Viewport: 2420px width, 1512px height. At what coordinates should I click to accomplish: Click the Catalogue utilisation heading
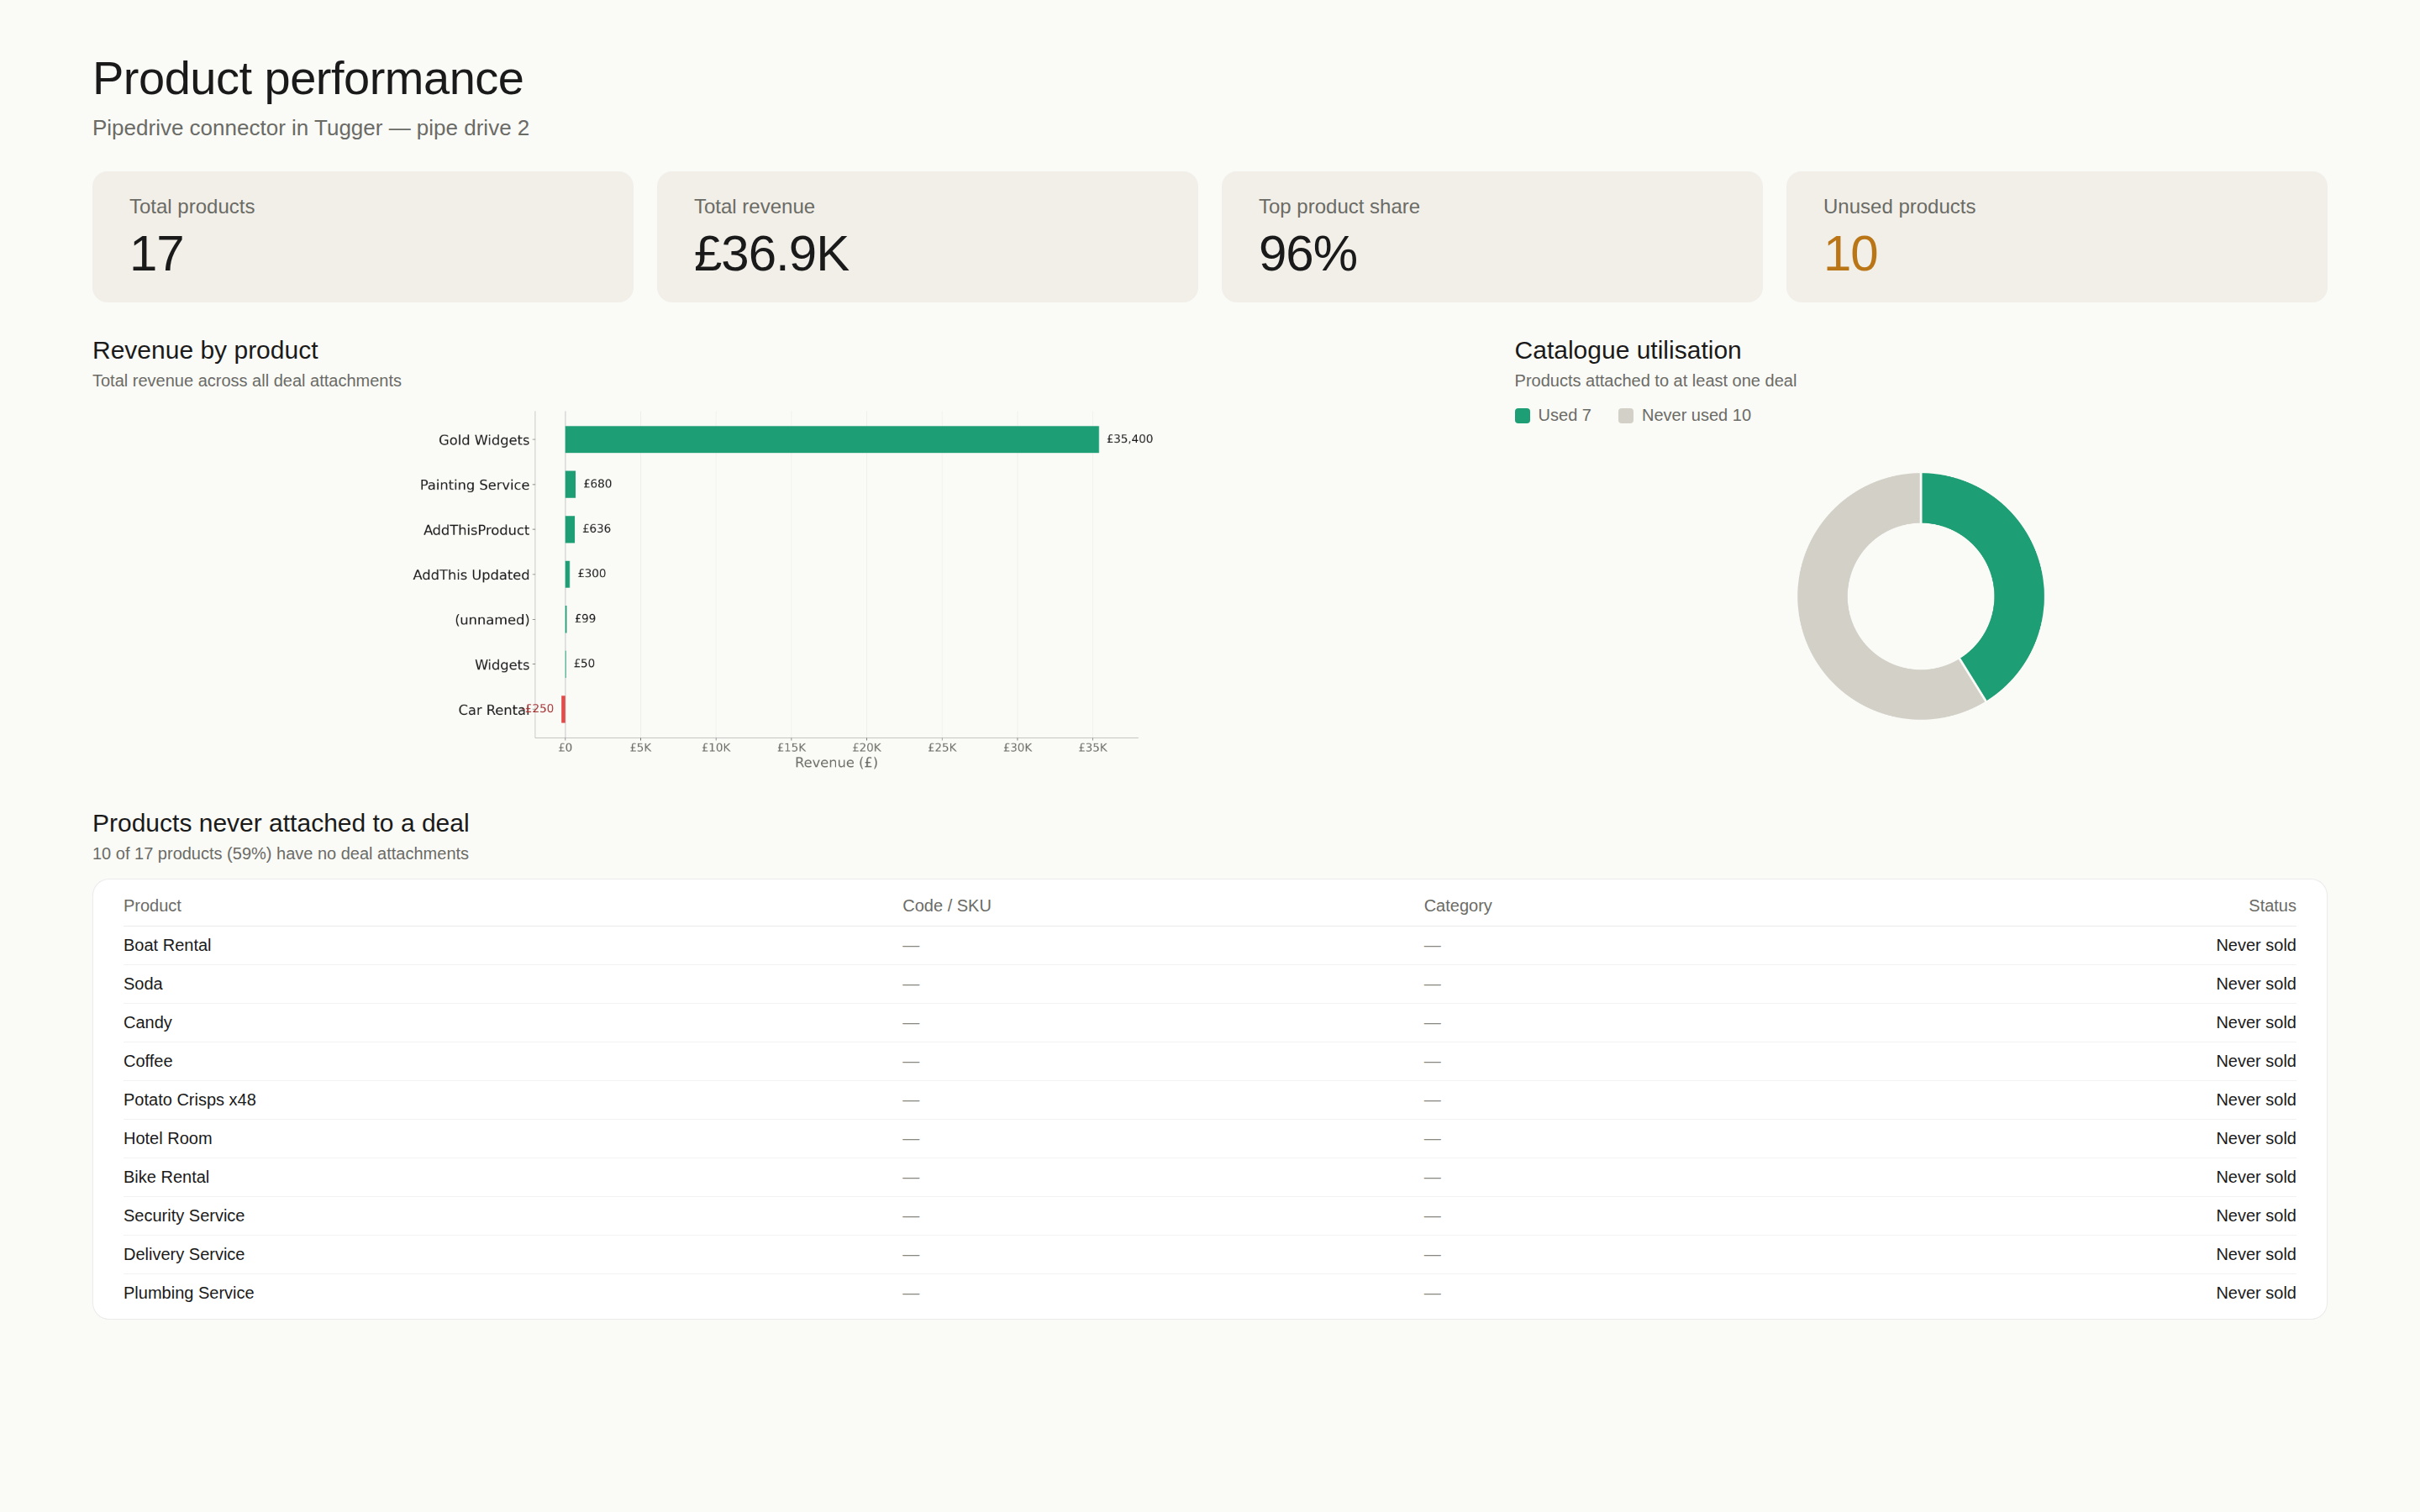(1627, 351)
